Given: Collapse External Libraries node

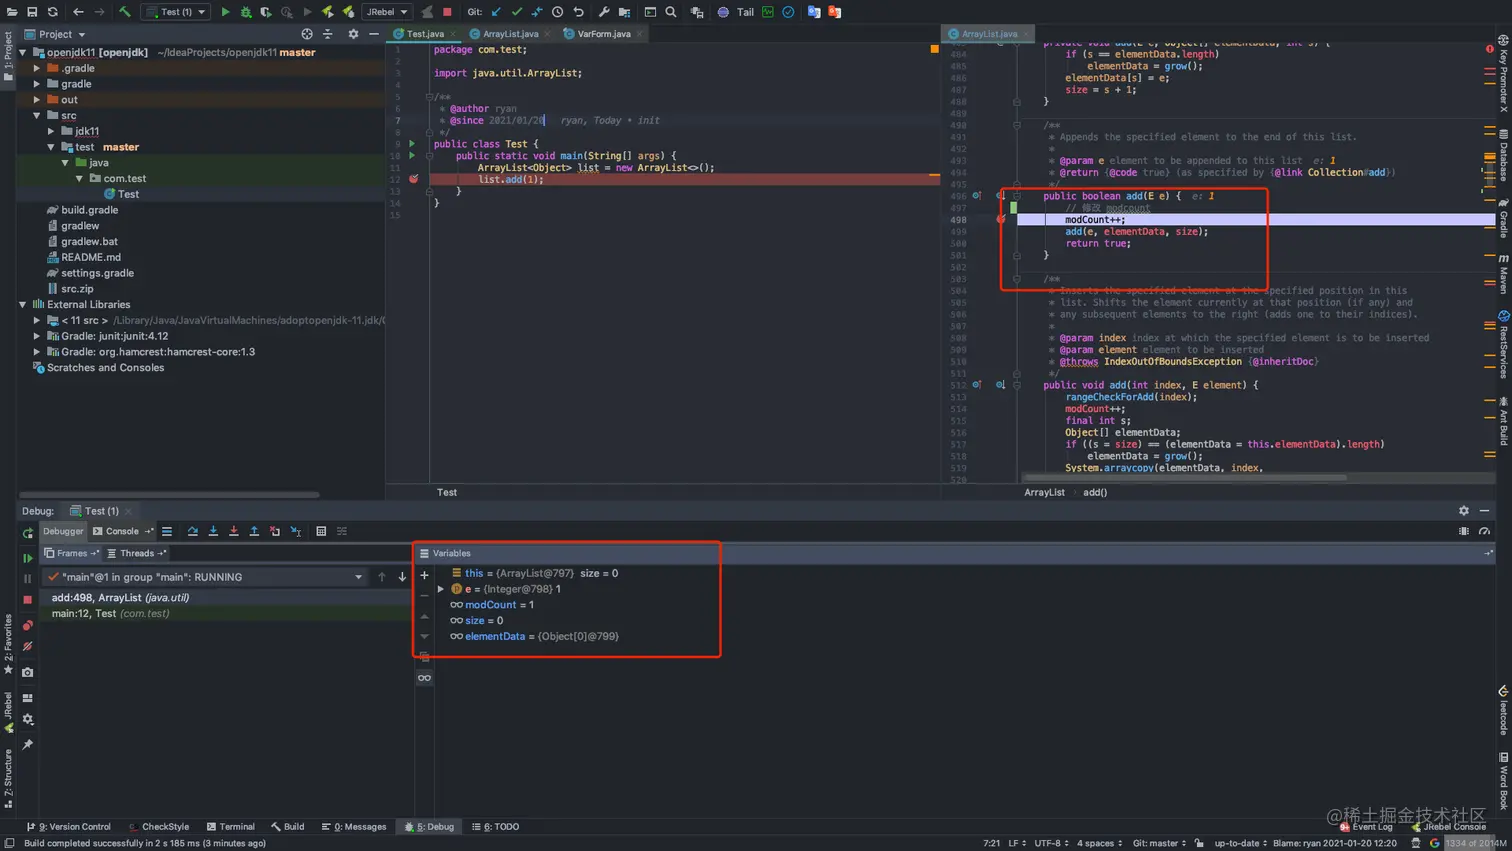Looking at the screenshot, I should pyautogui.click(x=23, y=305).
